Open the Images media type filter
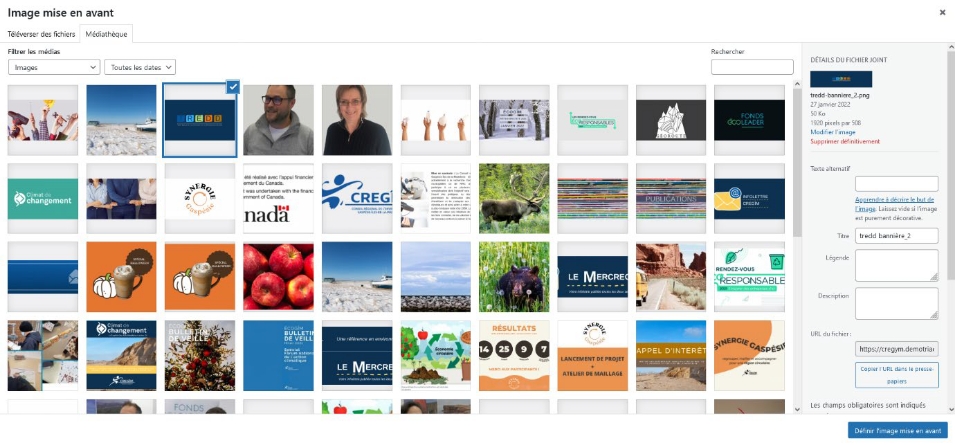 [x=54, y=67]
